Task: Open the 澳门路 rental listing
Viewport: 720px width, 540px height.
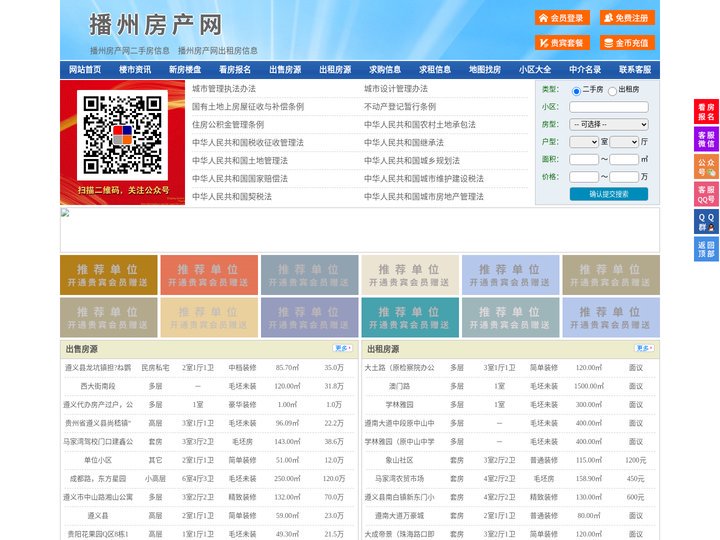Action: click(399, 386)
